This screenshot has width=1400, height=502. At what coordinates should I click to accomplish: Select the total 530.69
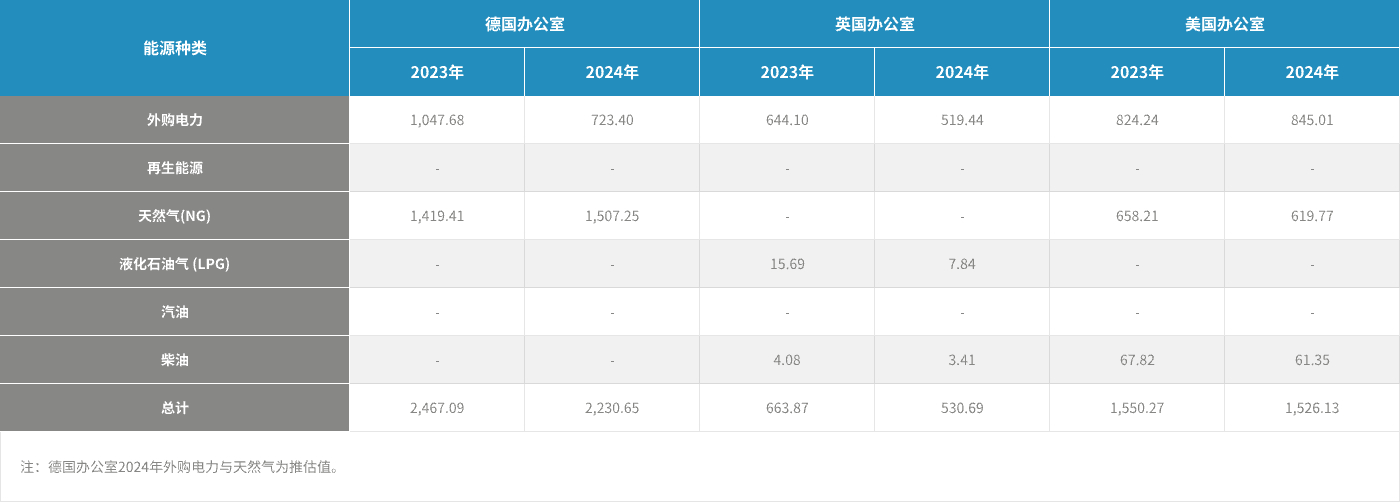[x=962, y=408]
